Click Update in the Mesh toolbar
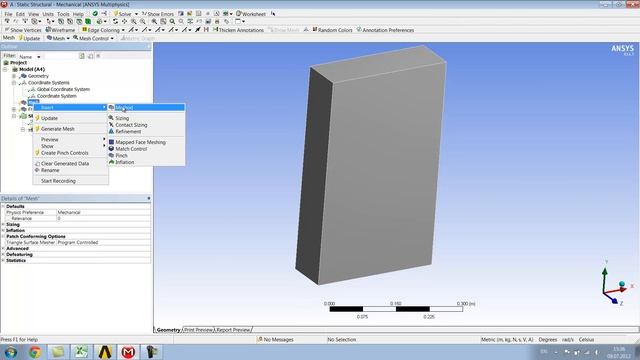Viewport: 640px width, 360px height. coord(29,38)
